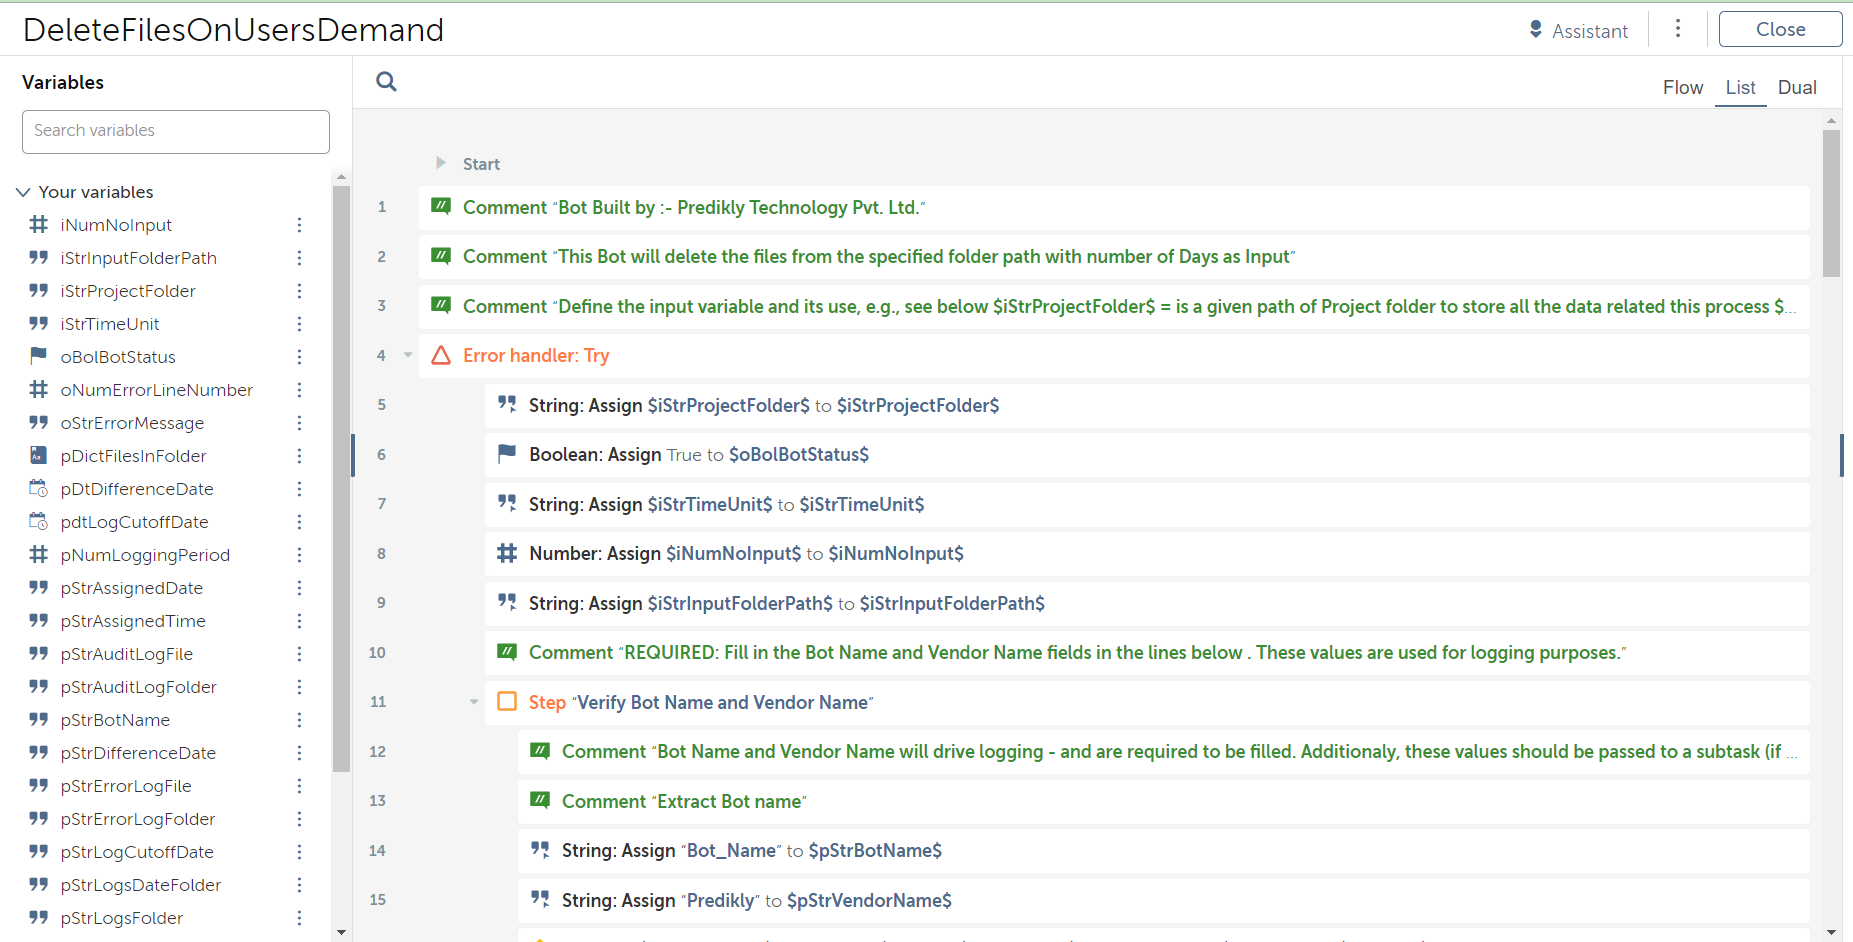Click the Close button
Image resolution: width=1853 pixels, height=942 pixels.
(1780, 29)
